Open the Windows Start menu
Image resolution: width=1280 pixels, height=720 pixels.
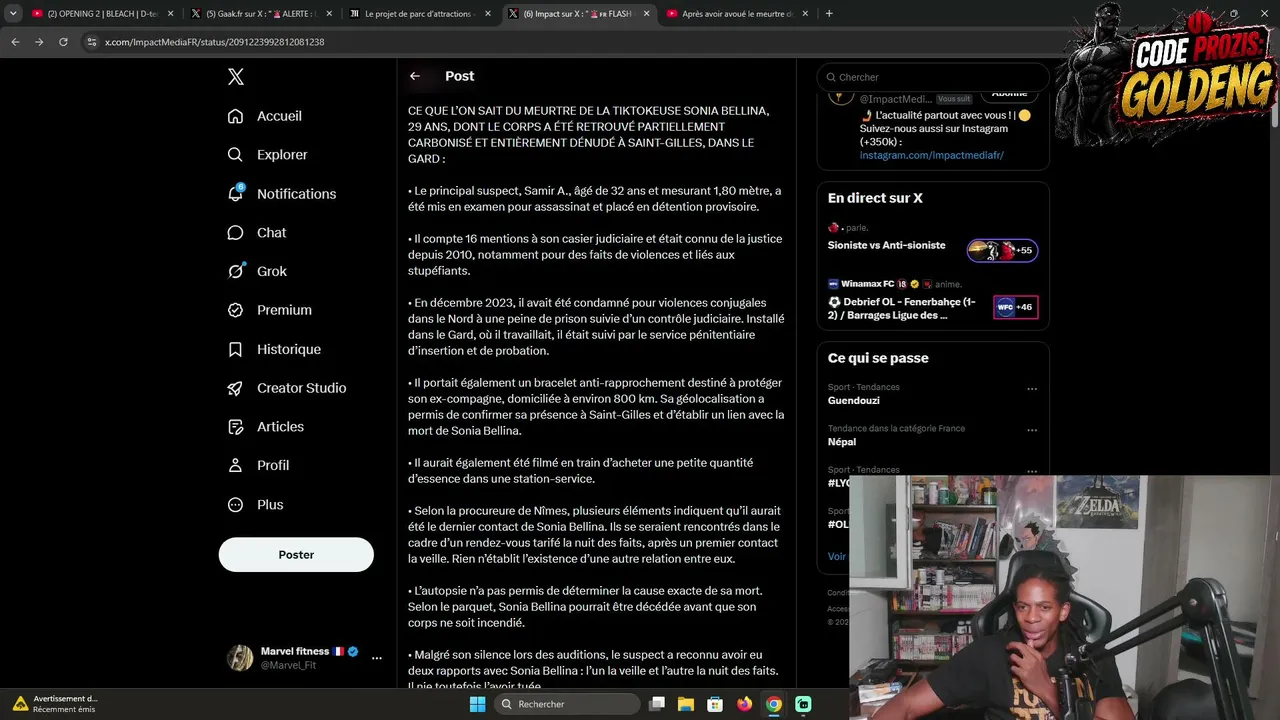(x=478, y=704)
